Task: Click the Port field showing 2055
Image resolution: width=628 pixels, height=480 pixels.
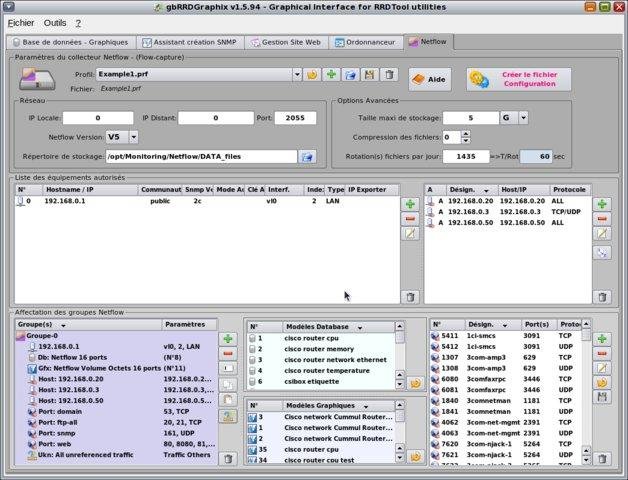Action: coord(295,118)
